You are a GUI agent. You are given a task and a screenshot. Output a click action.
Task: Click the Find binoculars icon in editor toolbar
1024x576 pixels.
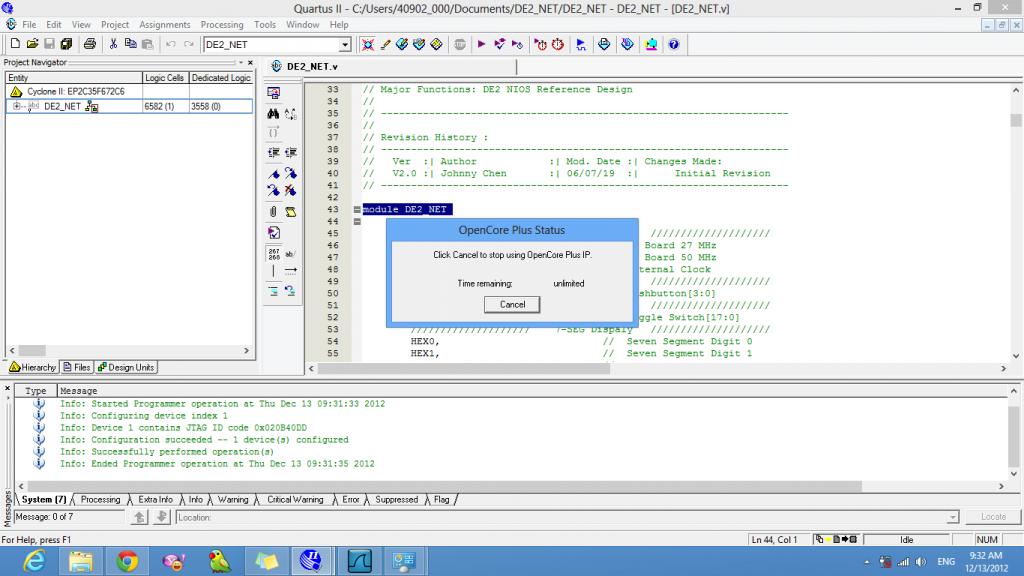[x=273, y=114]
